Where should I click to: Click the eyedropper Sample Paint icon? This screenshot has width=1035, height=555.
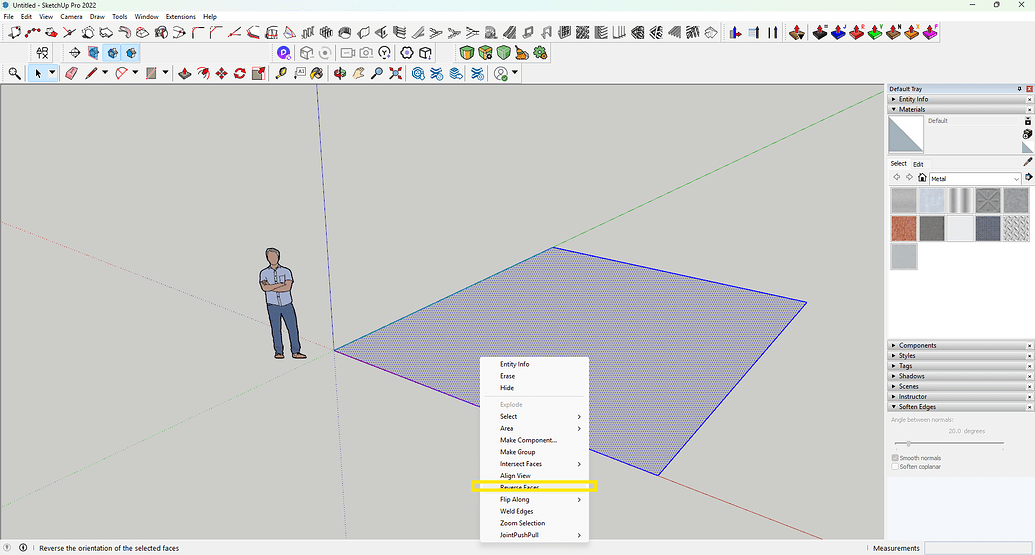pyautogui.click(x=1027, y=162)
